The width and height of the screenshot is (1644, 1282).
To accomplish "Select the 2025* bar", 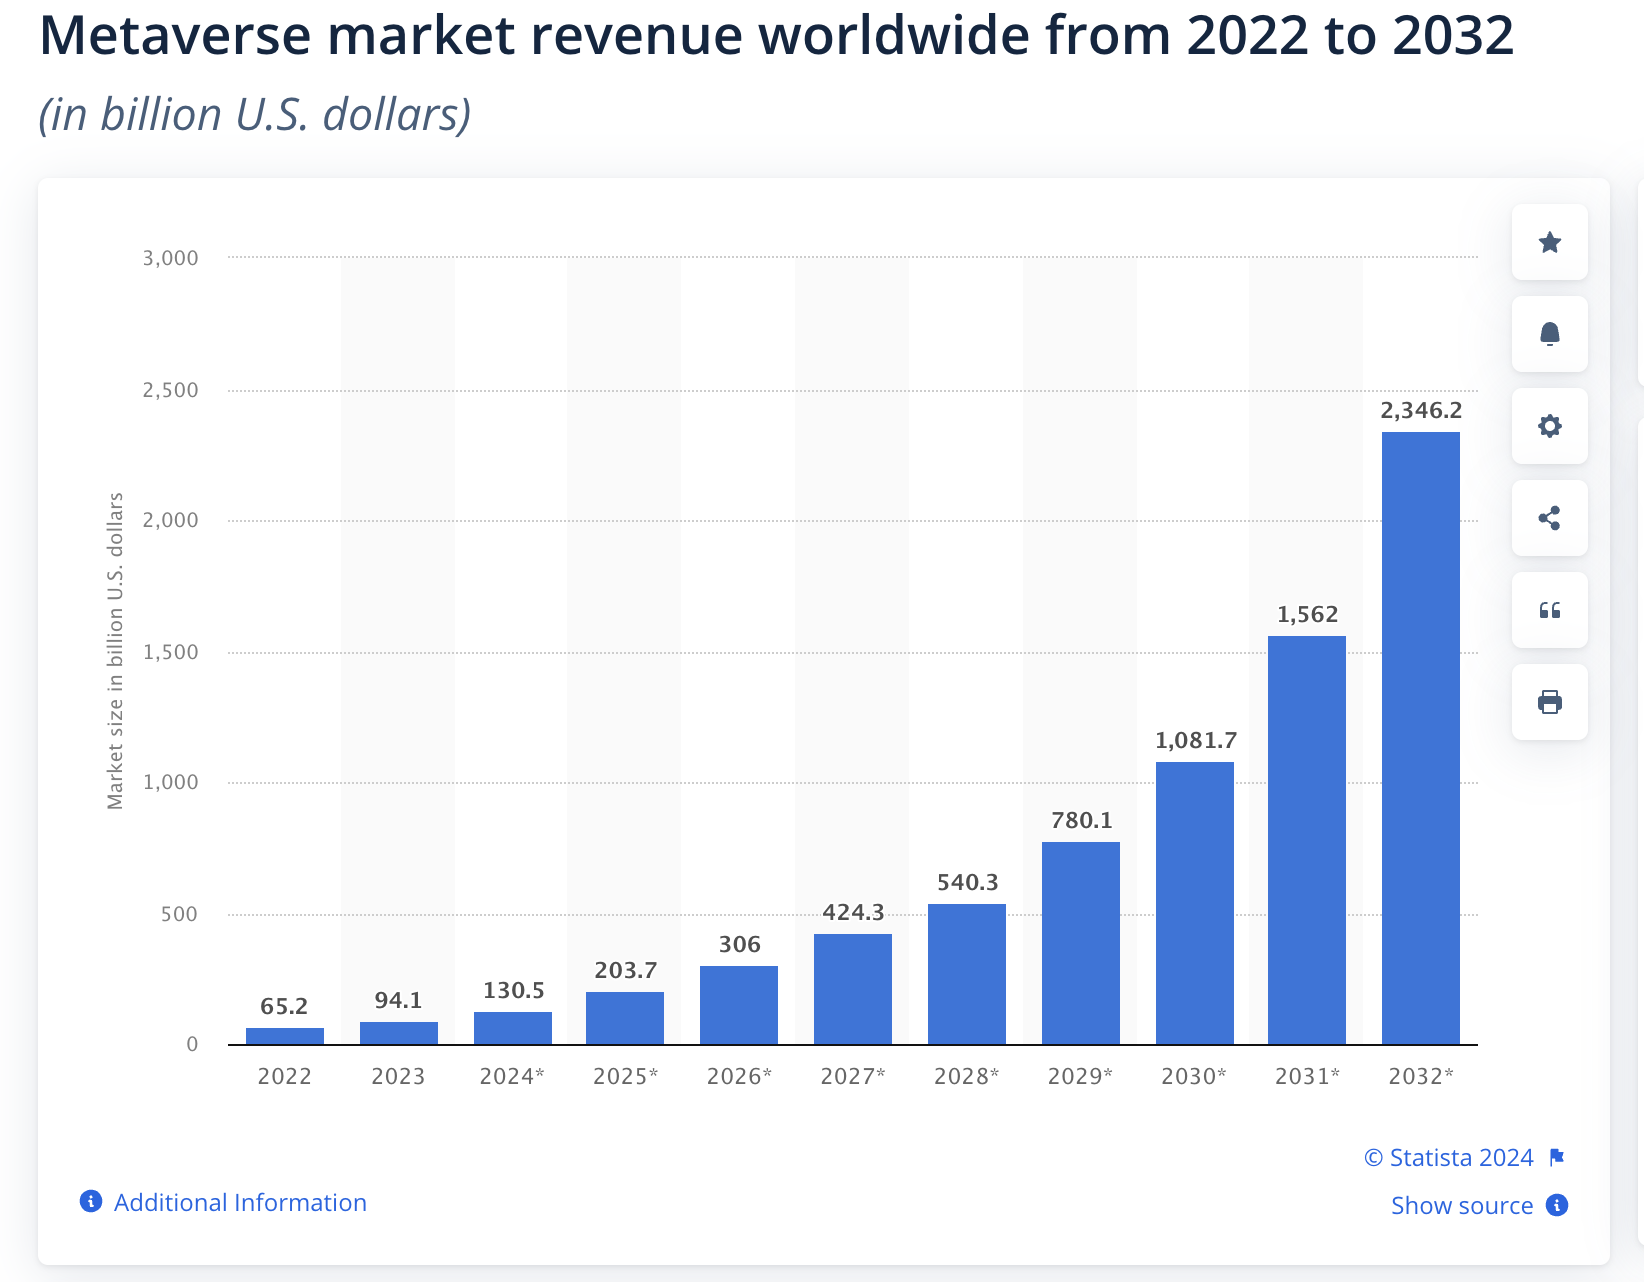I will pos(625,1018).
